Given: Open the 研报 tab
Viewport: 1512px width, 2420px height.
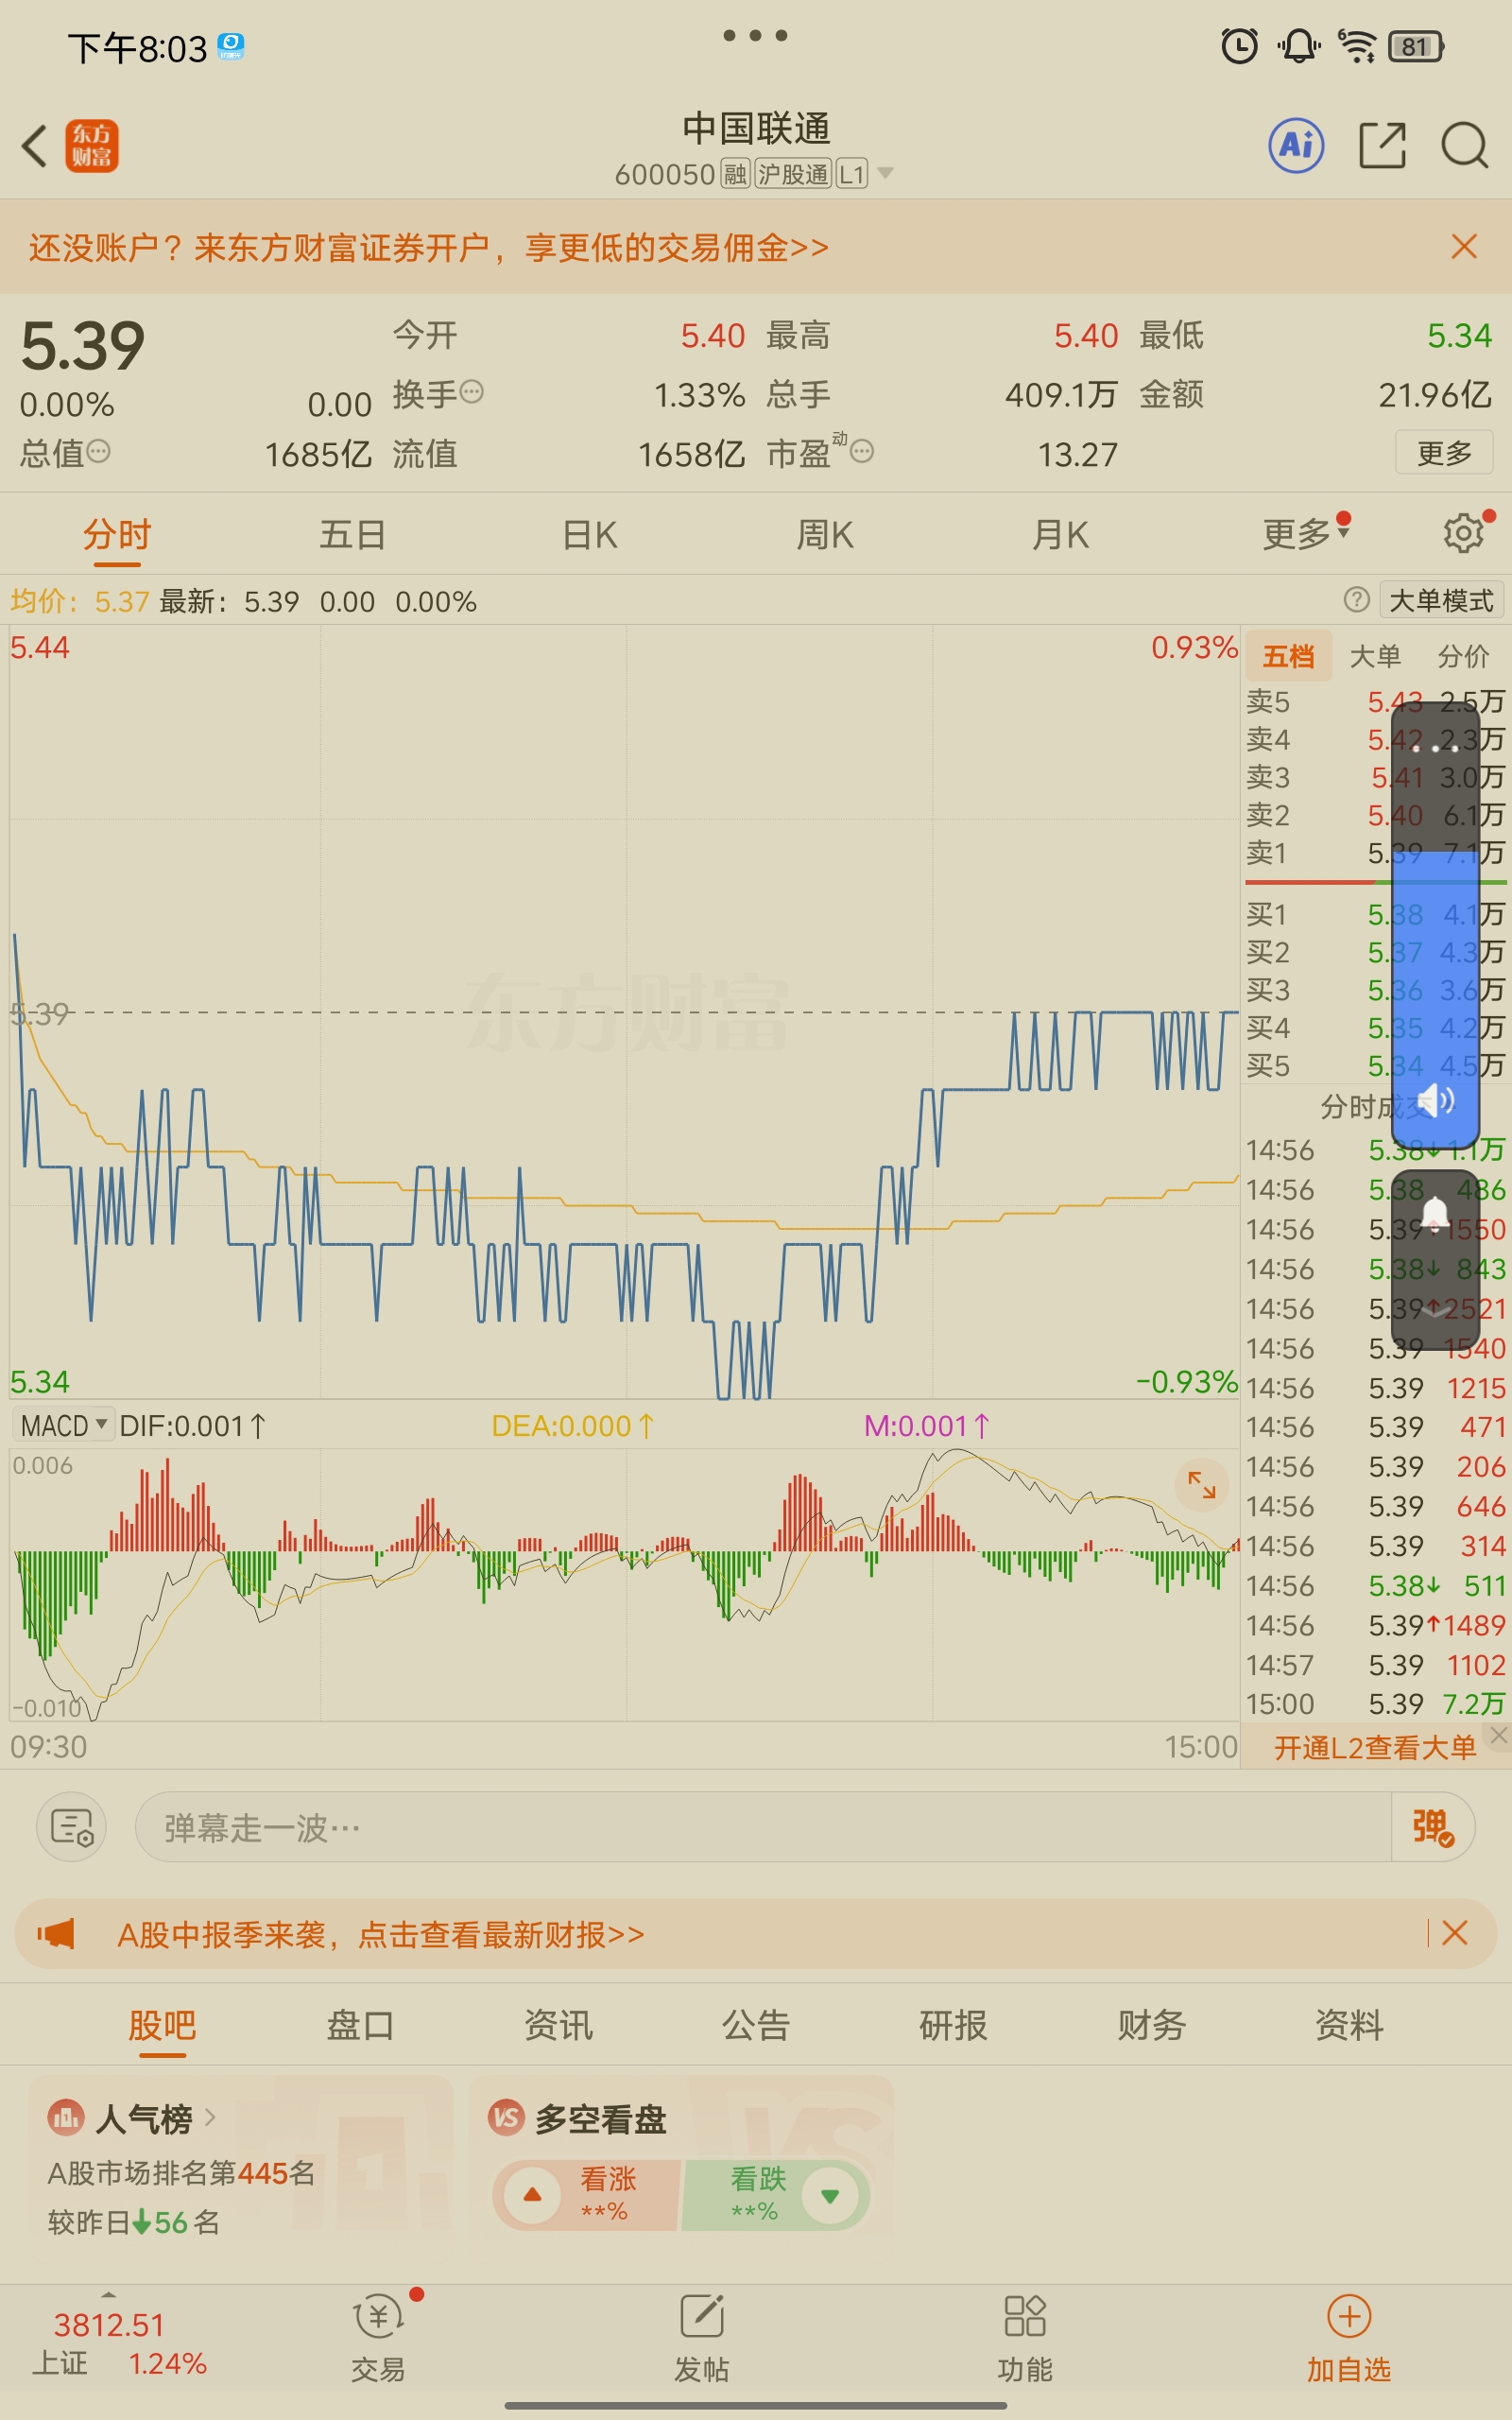Looking at the screenshot, I should 953,2025.
